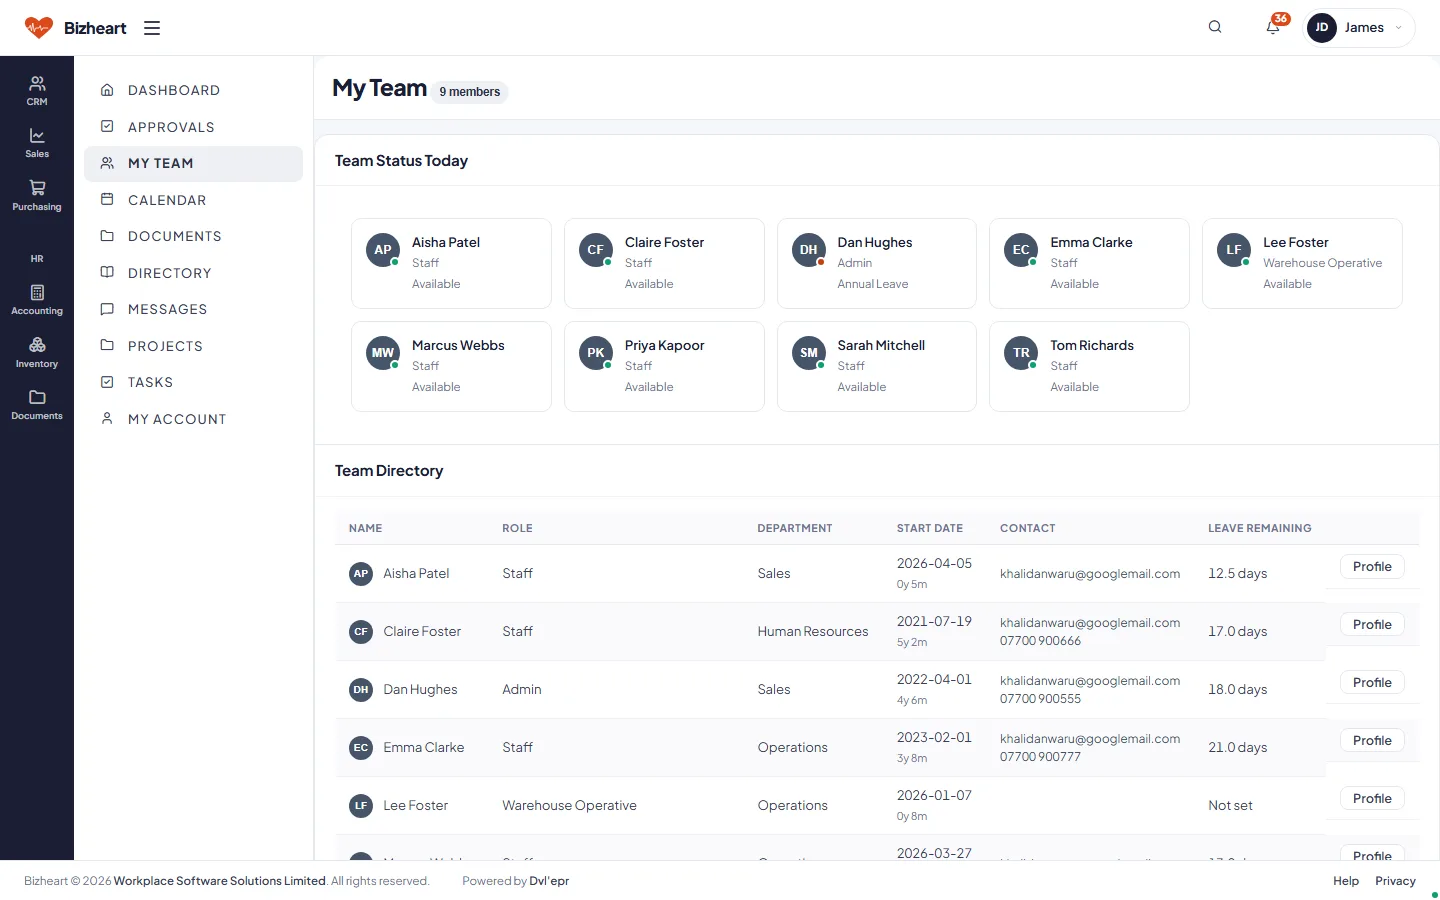Screen dimensions: 1440x900
Task: Go to Dashboard in the menu
Action: [x=193, y=90]
